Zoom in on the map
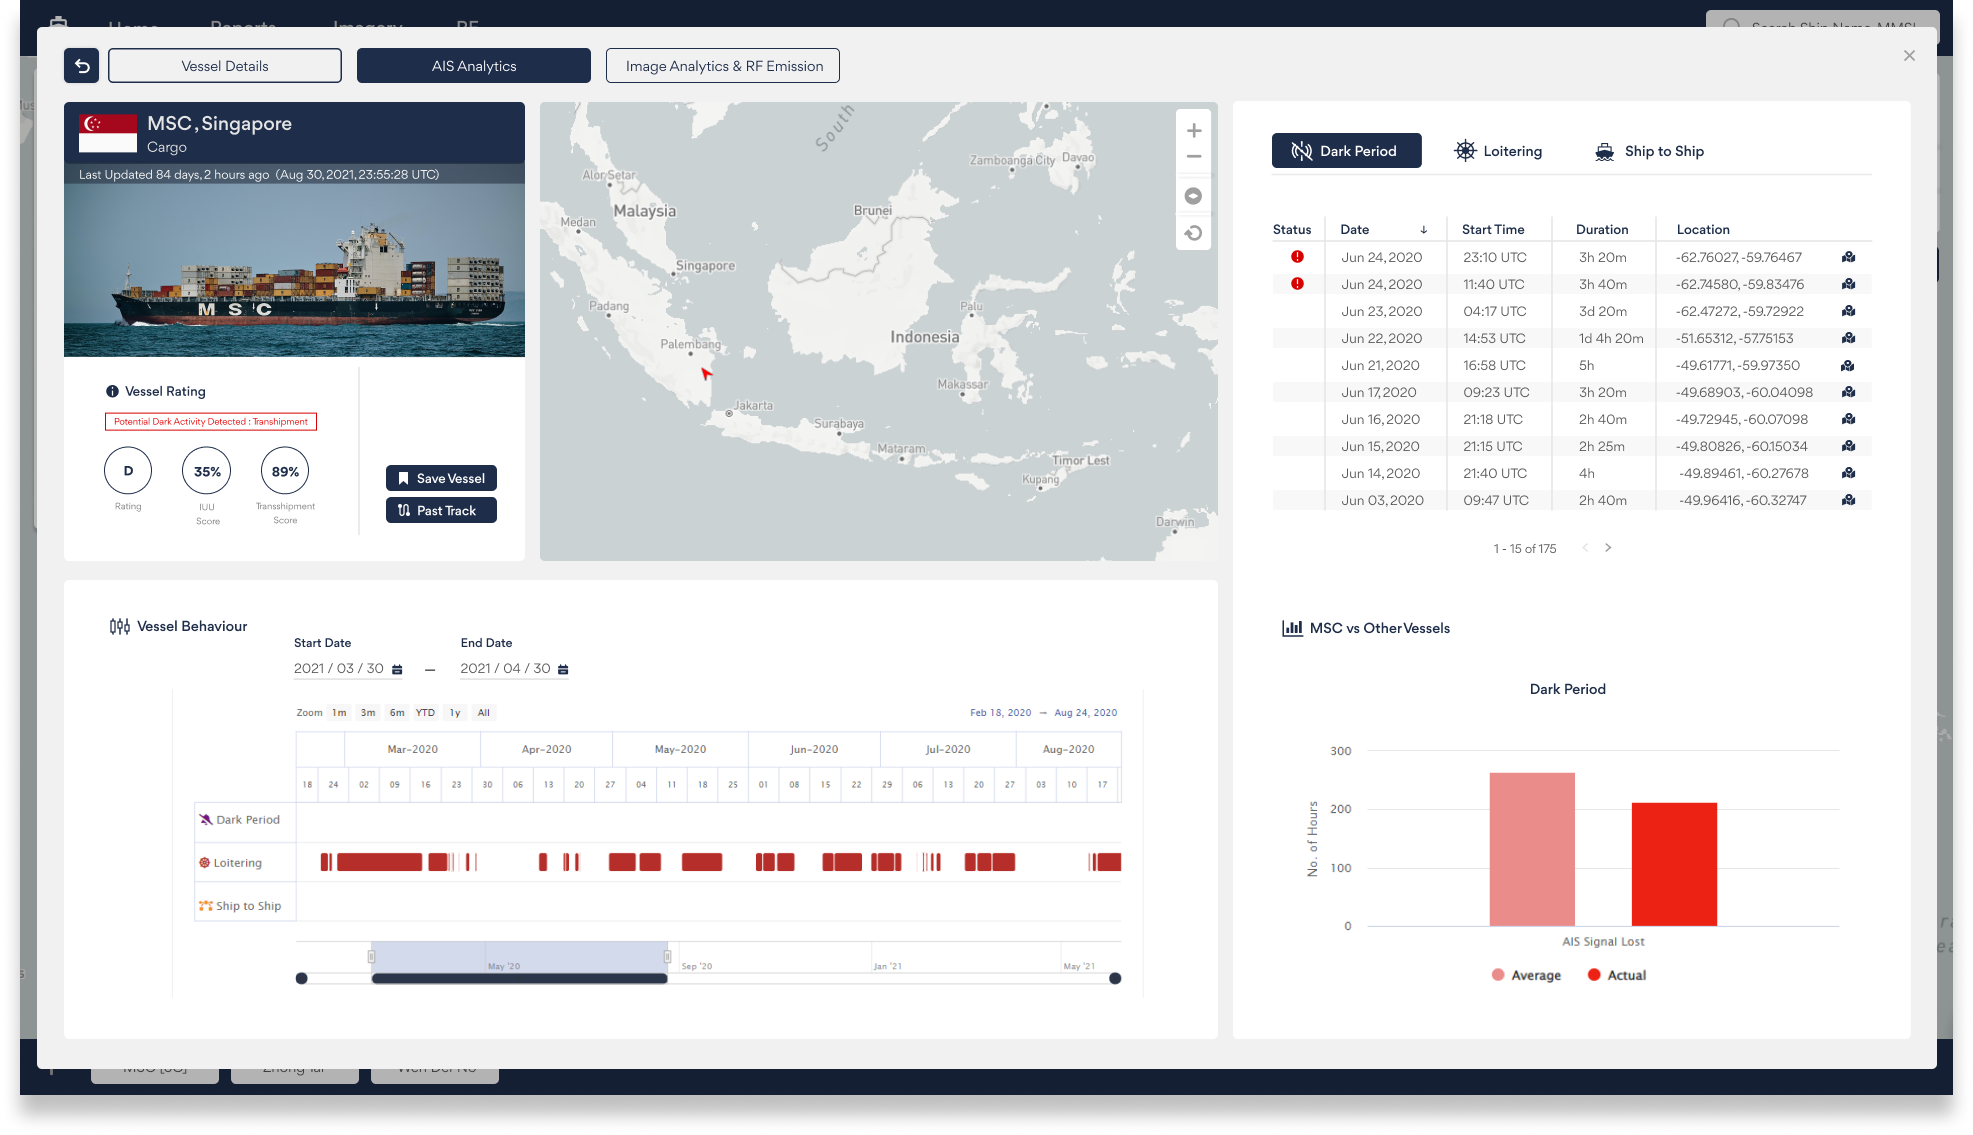 (x=1193, y=131)
